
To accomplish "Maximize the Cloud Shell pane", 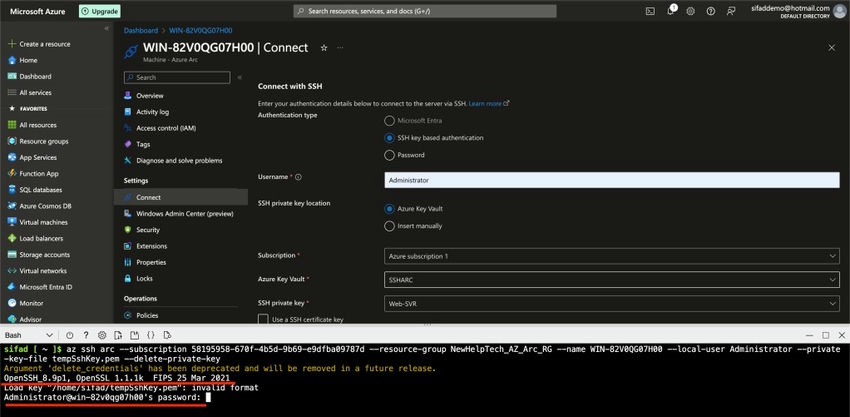I will pos(826,335).
